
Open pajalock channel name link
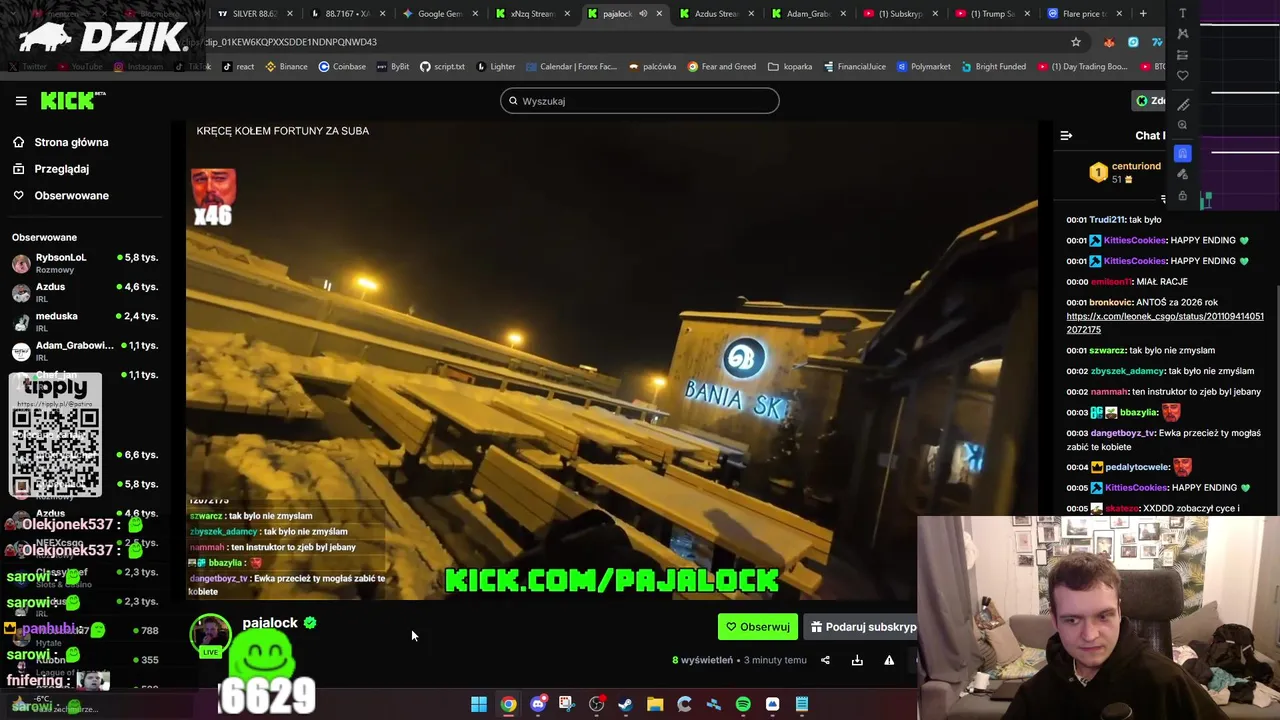[270, 623]
